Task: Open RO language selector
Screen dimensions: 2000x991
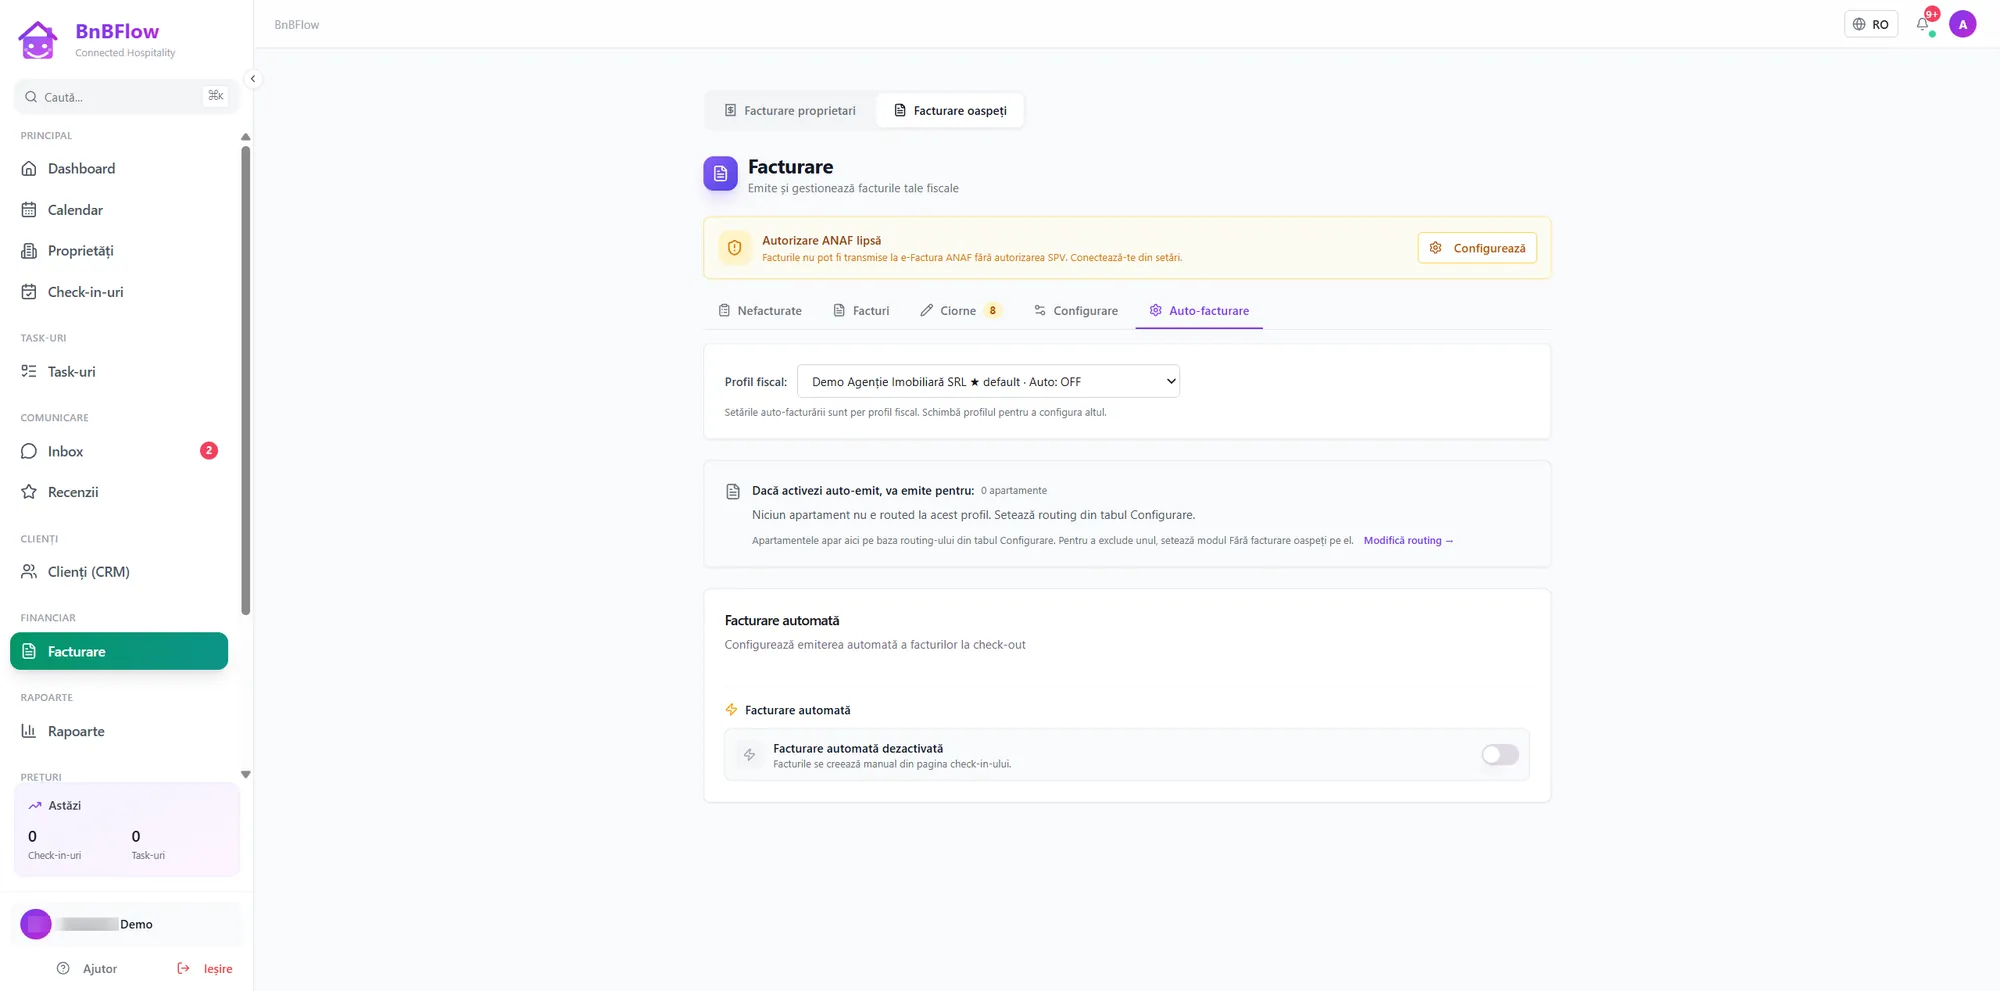Action: tap(1870, 24)
